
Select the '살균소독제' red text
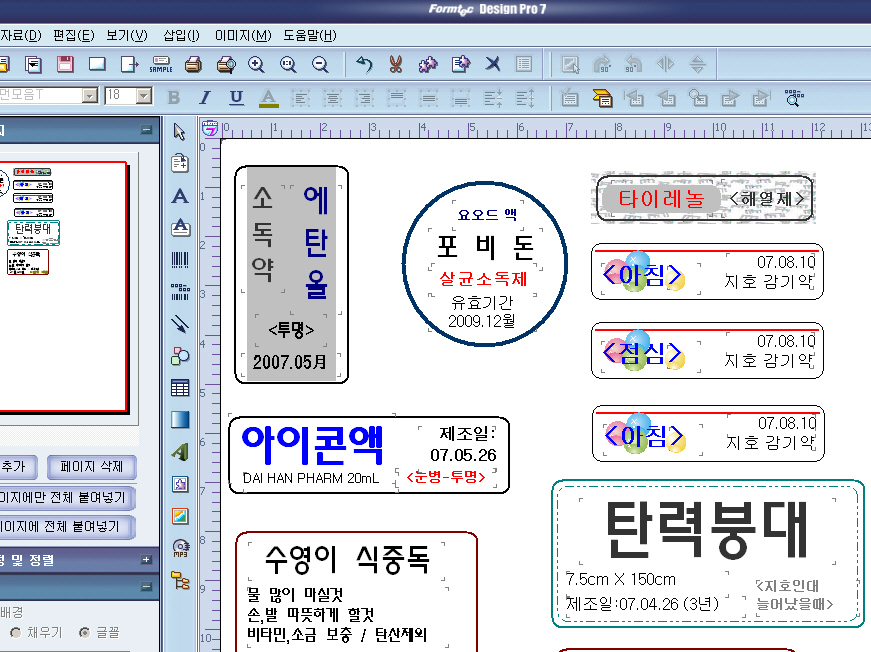click(483, 278)
